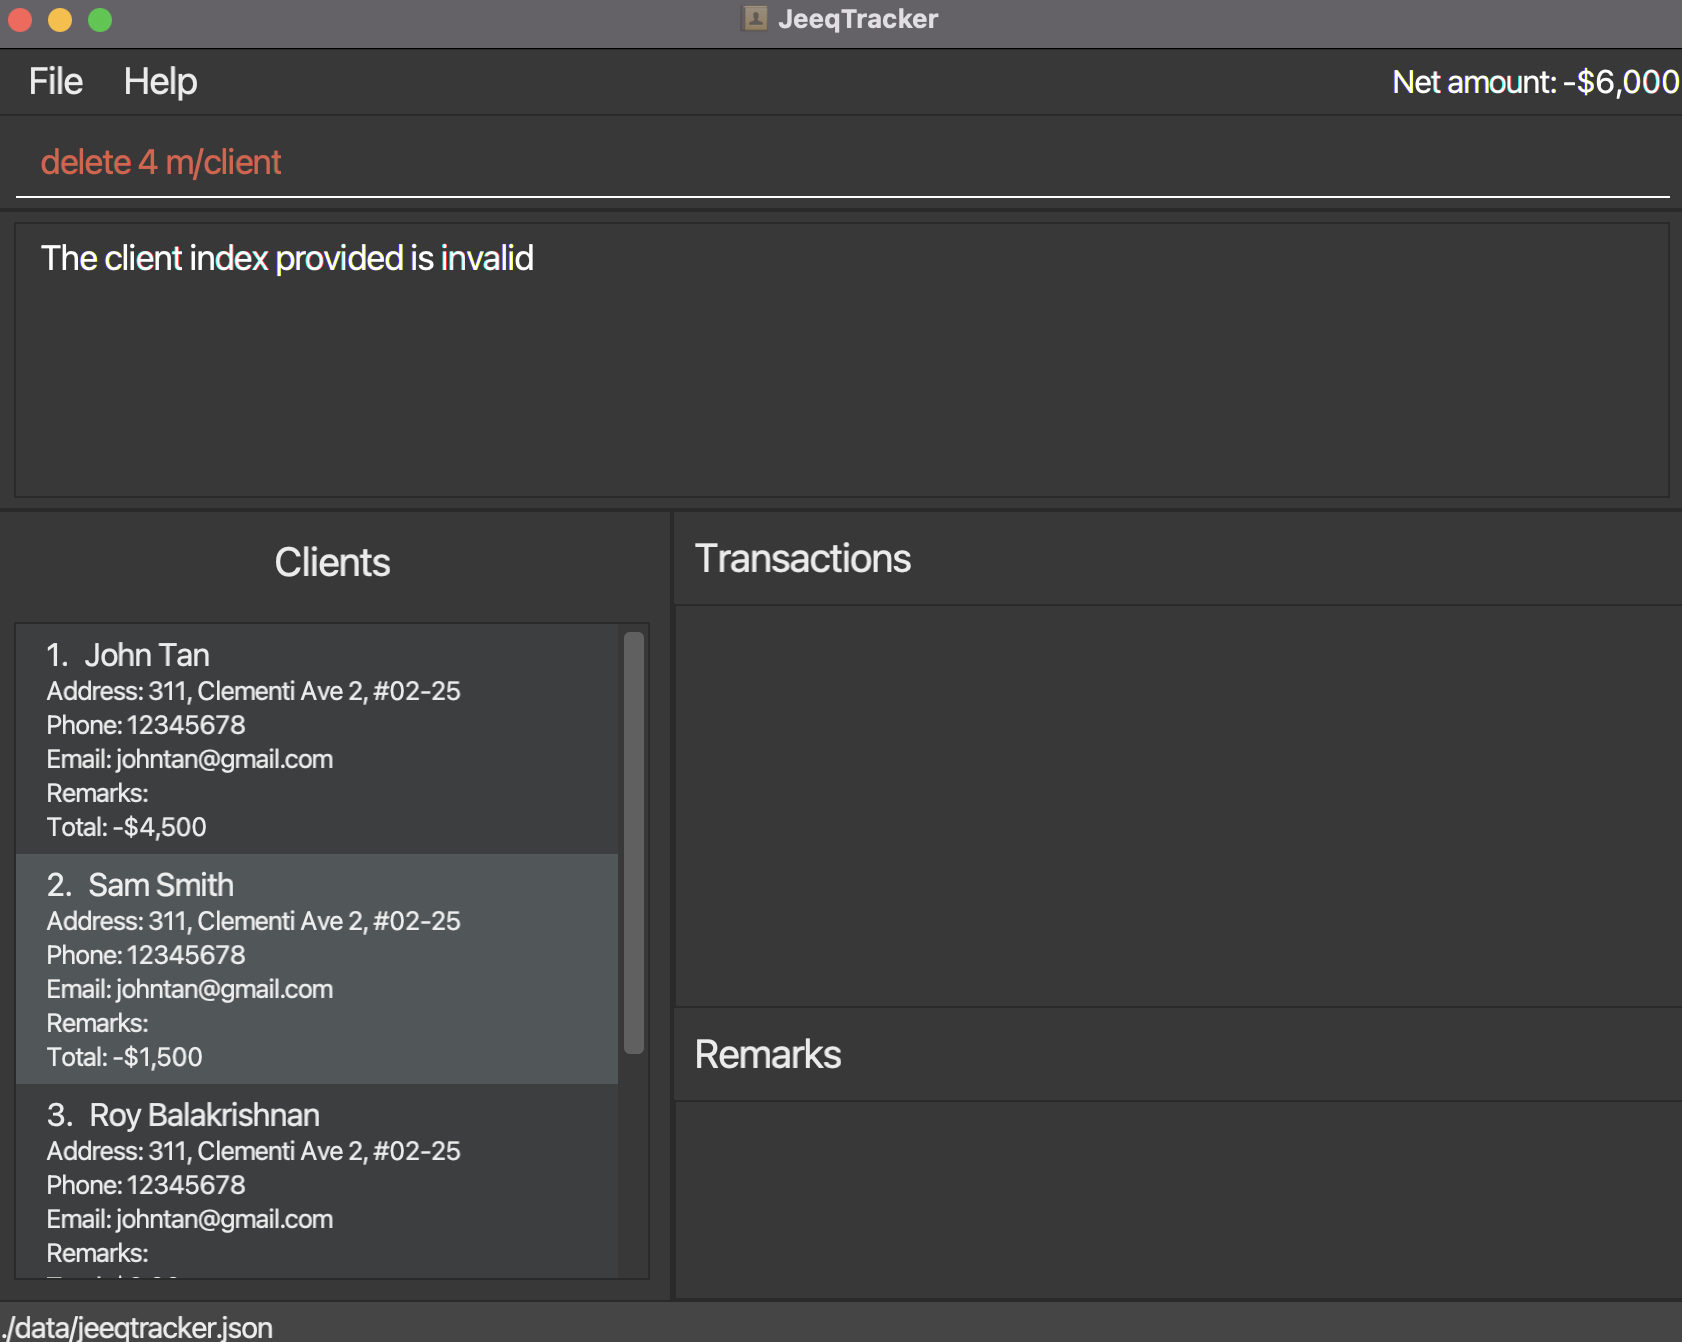Click Sam Smith's Remarks line

tap(98, 1023)
